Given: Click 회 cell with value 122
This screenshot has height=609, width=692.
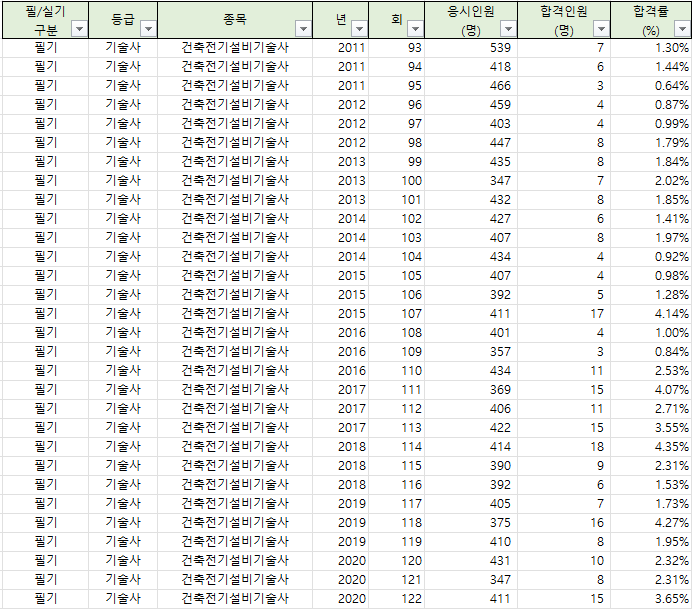Looking at the screenshot, I should coord(397,598).
